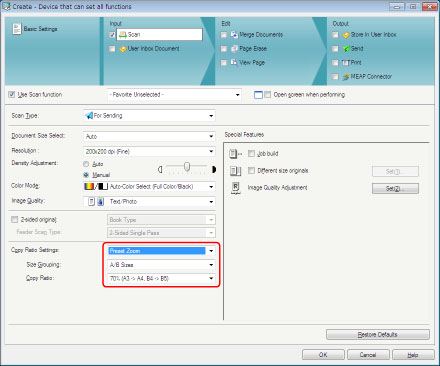Open Image Quality Adjustment Set(2) button
The width and height of the screenshot is (440, 366).
click(395, 188)
